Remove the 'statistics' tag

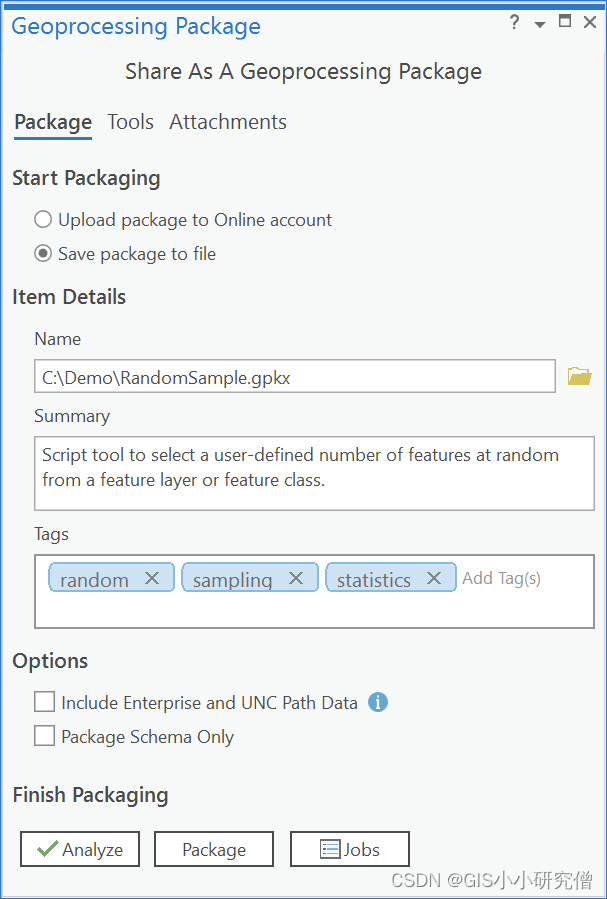pyautogui.click(x=434, y=578)
